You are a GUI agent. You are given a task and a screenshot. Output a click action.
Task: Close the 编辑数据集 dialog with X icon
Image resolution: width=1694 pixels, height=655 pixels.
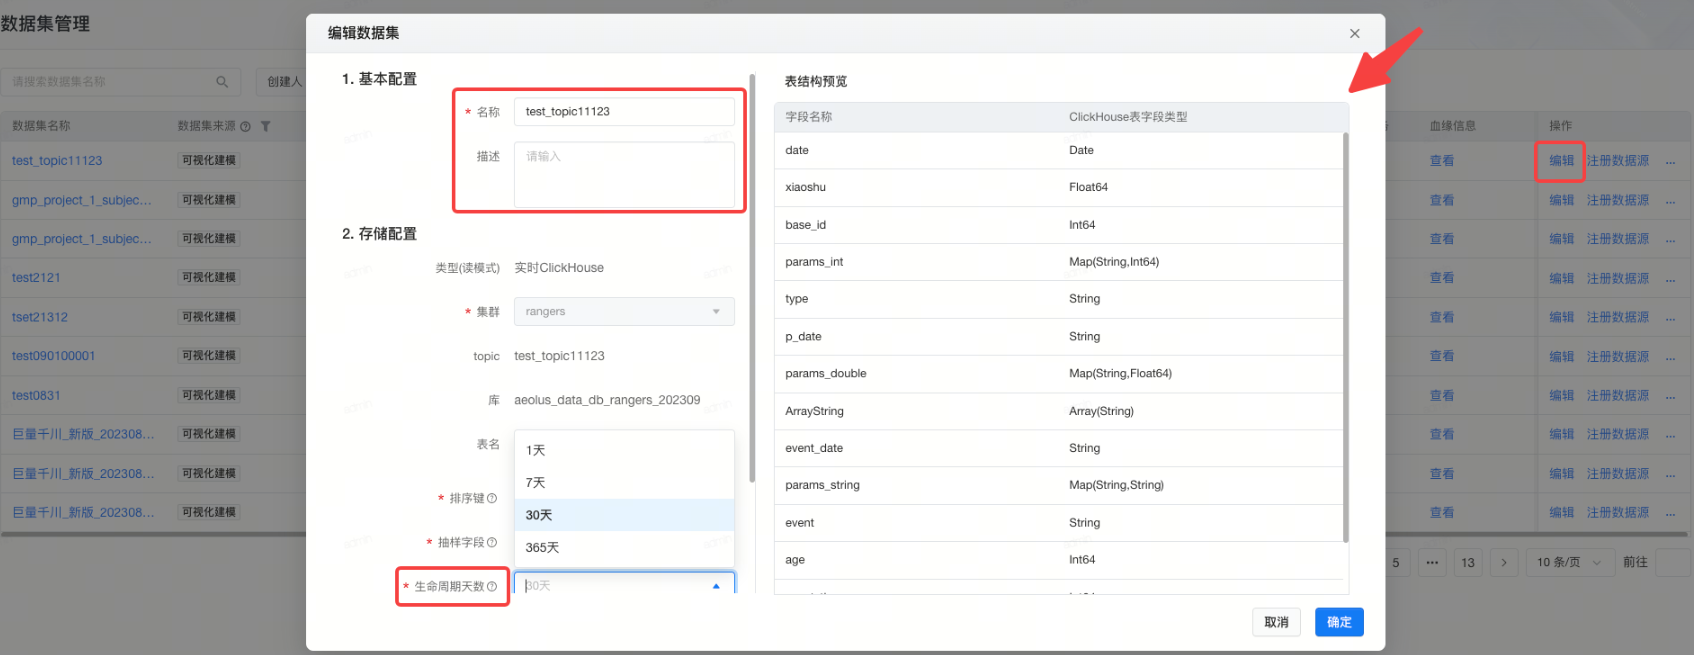tap(1354, 33)
